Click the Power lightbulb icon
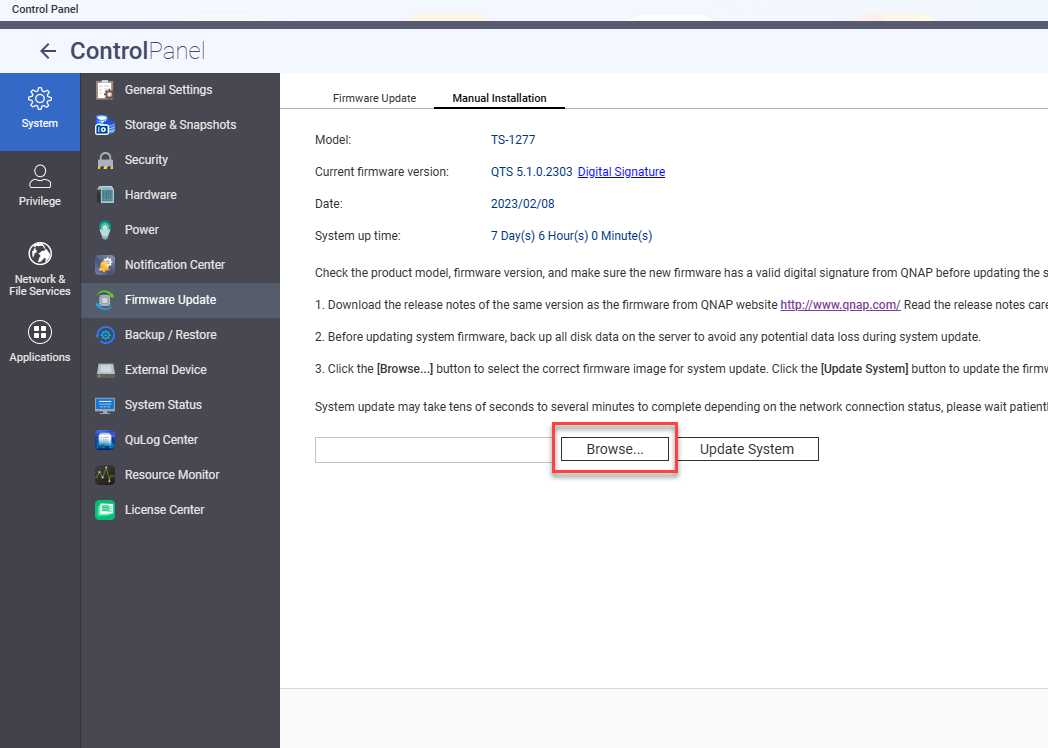The height and width of the screenshot is (748, 1048). pyautogui.click(x=105, y=230)
